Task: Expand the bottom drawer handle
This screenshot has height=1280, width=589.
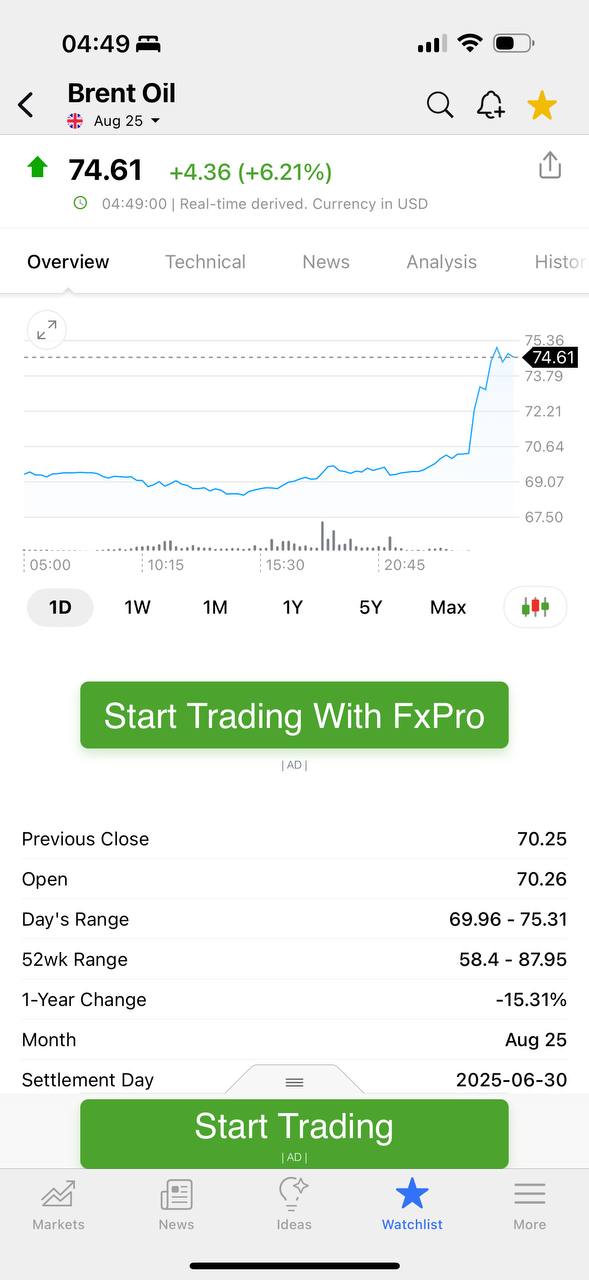Action: 294,1081
